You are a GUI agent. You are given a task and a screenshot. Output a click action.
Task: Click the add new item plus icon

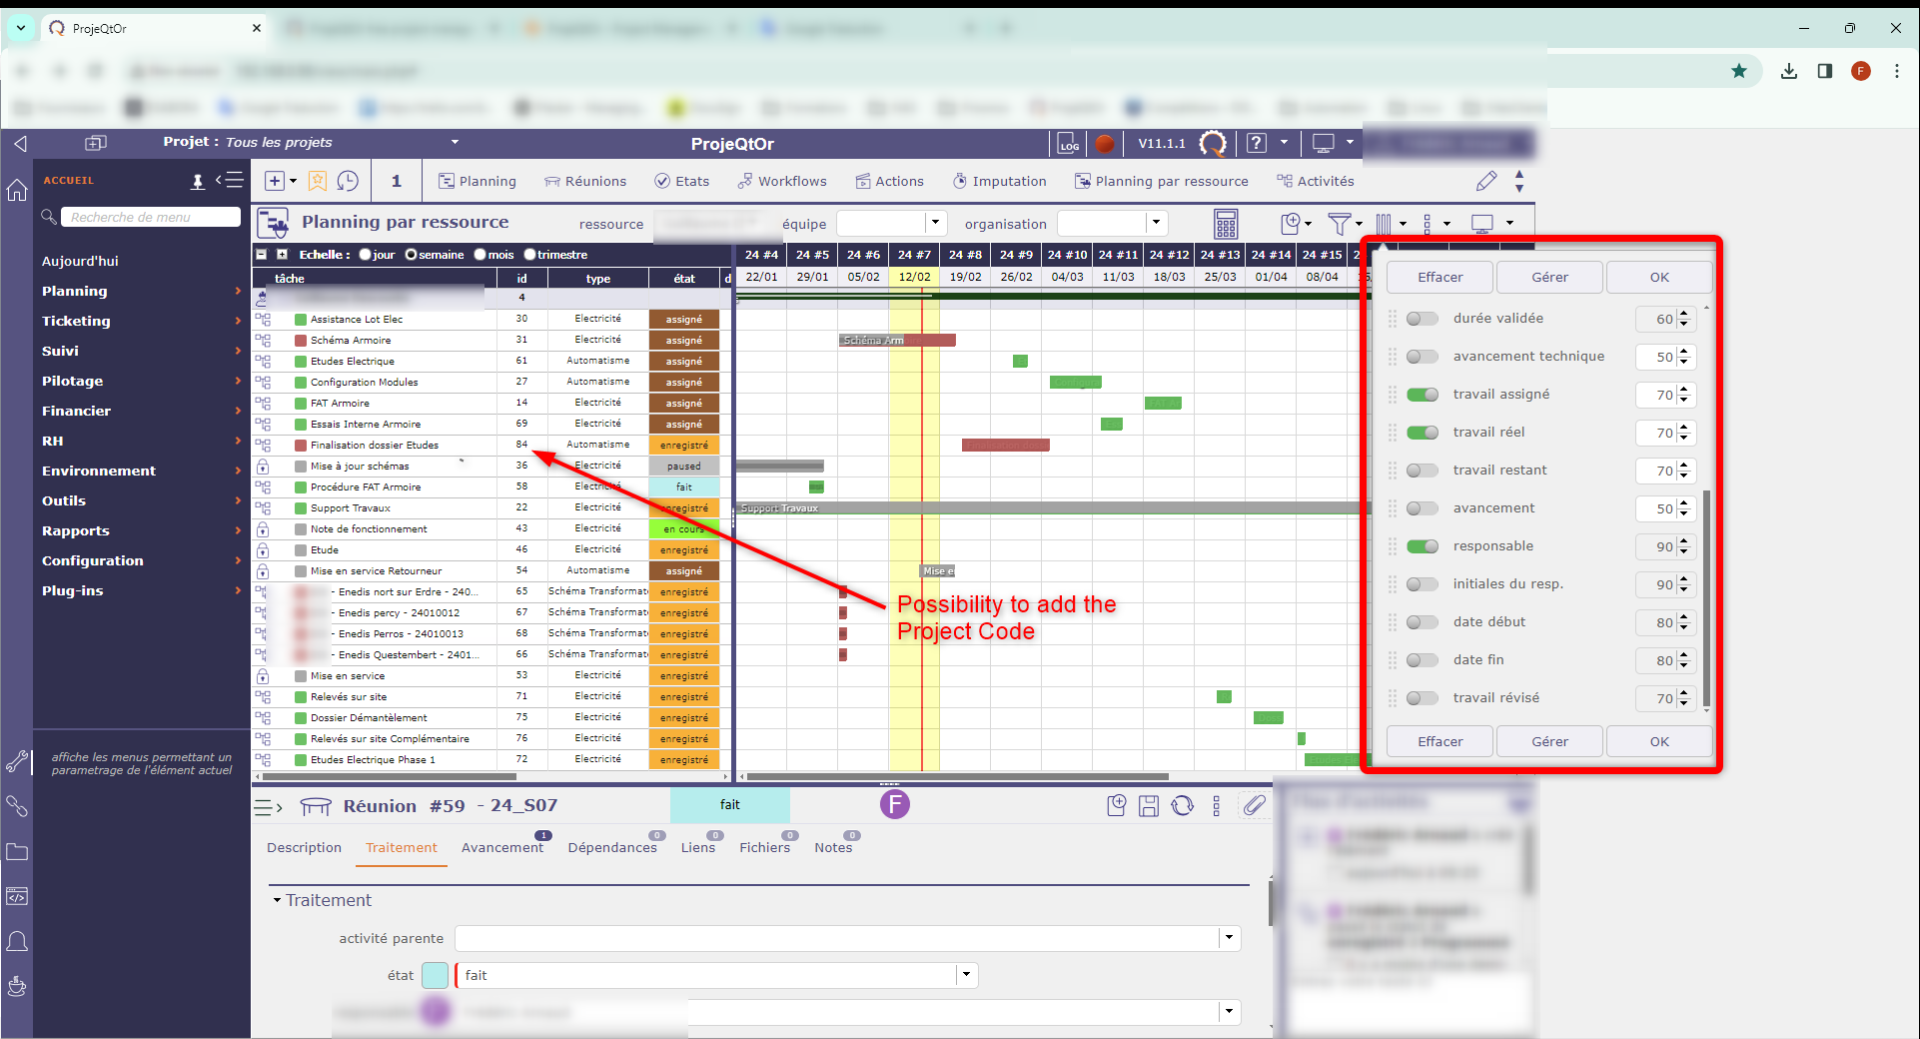[x=274, y=181]
